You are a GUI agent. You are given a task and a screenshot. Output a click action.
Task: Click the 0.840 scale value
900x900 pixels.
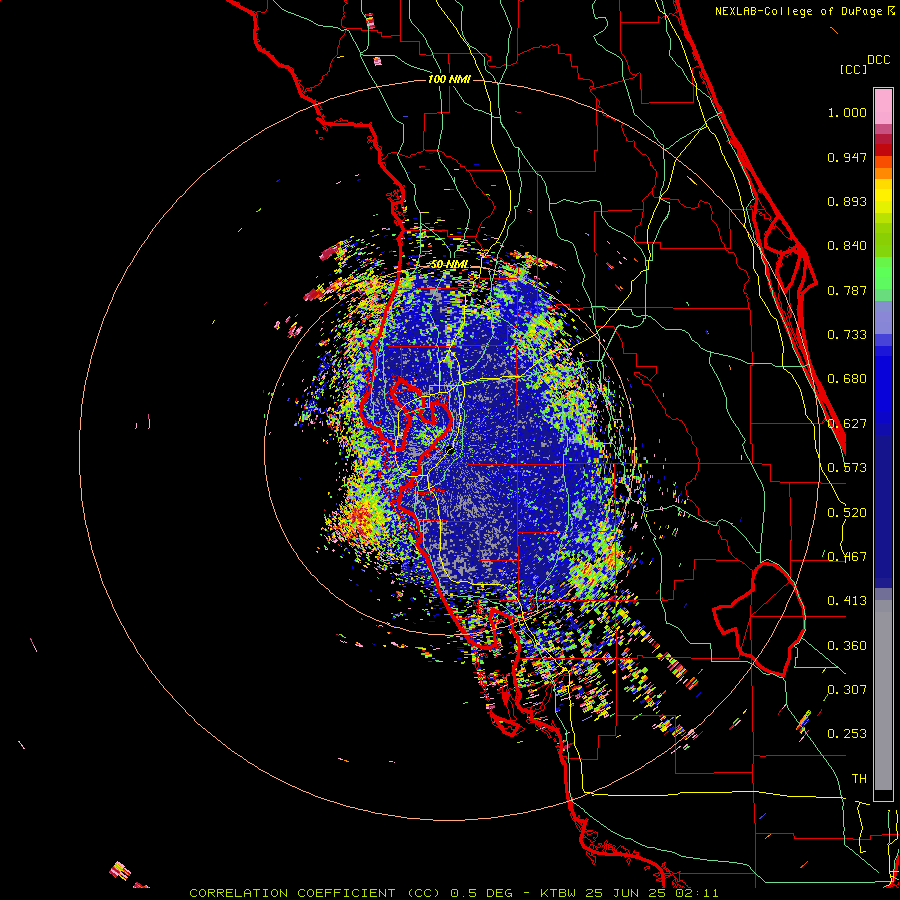tap(847, 246)
